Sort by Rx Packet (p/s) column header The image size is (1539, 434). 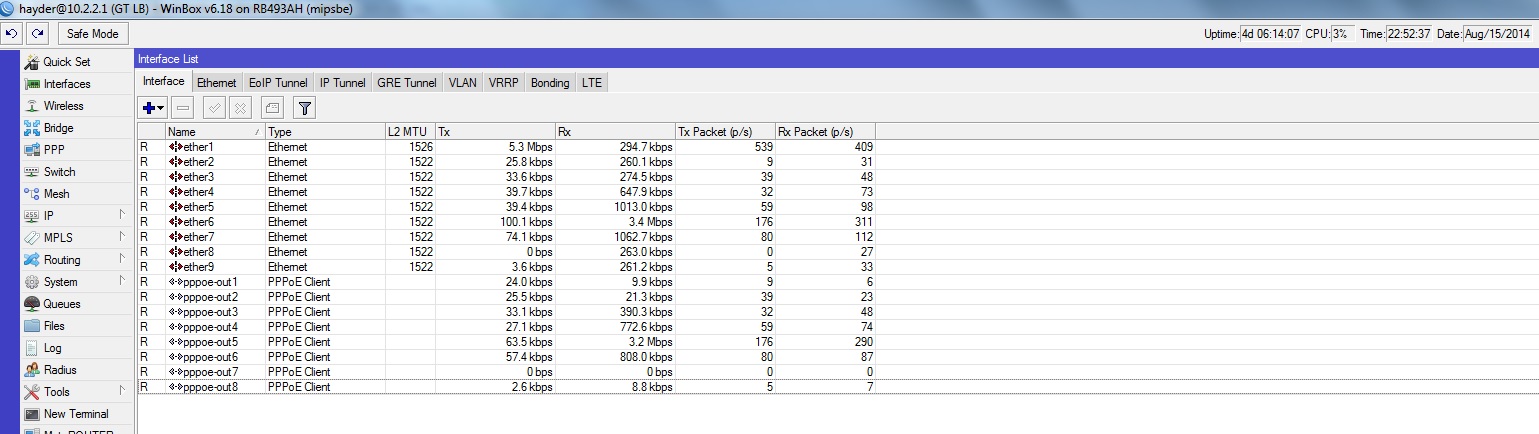click(x=825, y=132)
